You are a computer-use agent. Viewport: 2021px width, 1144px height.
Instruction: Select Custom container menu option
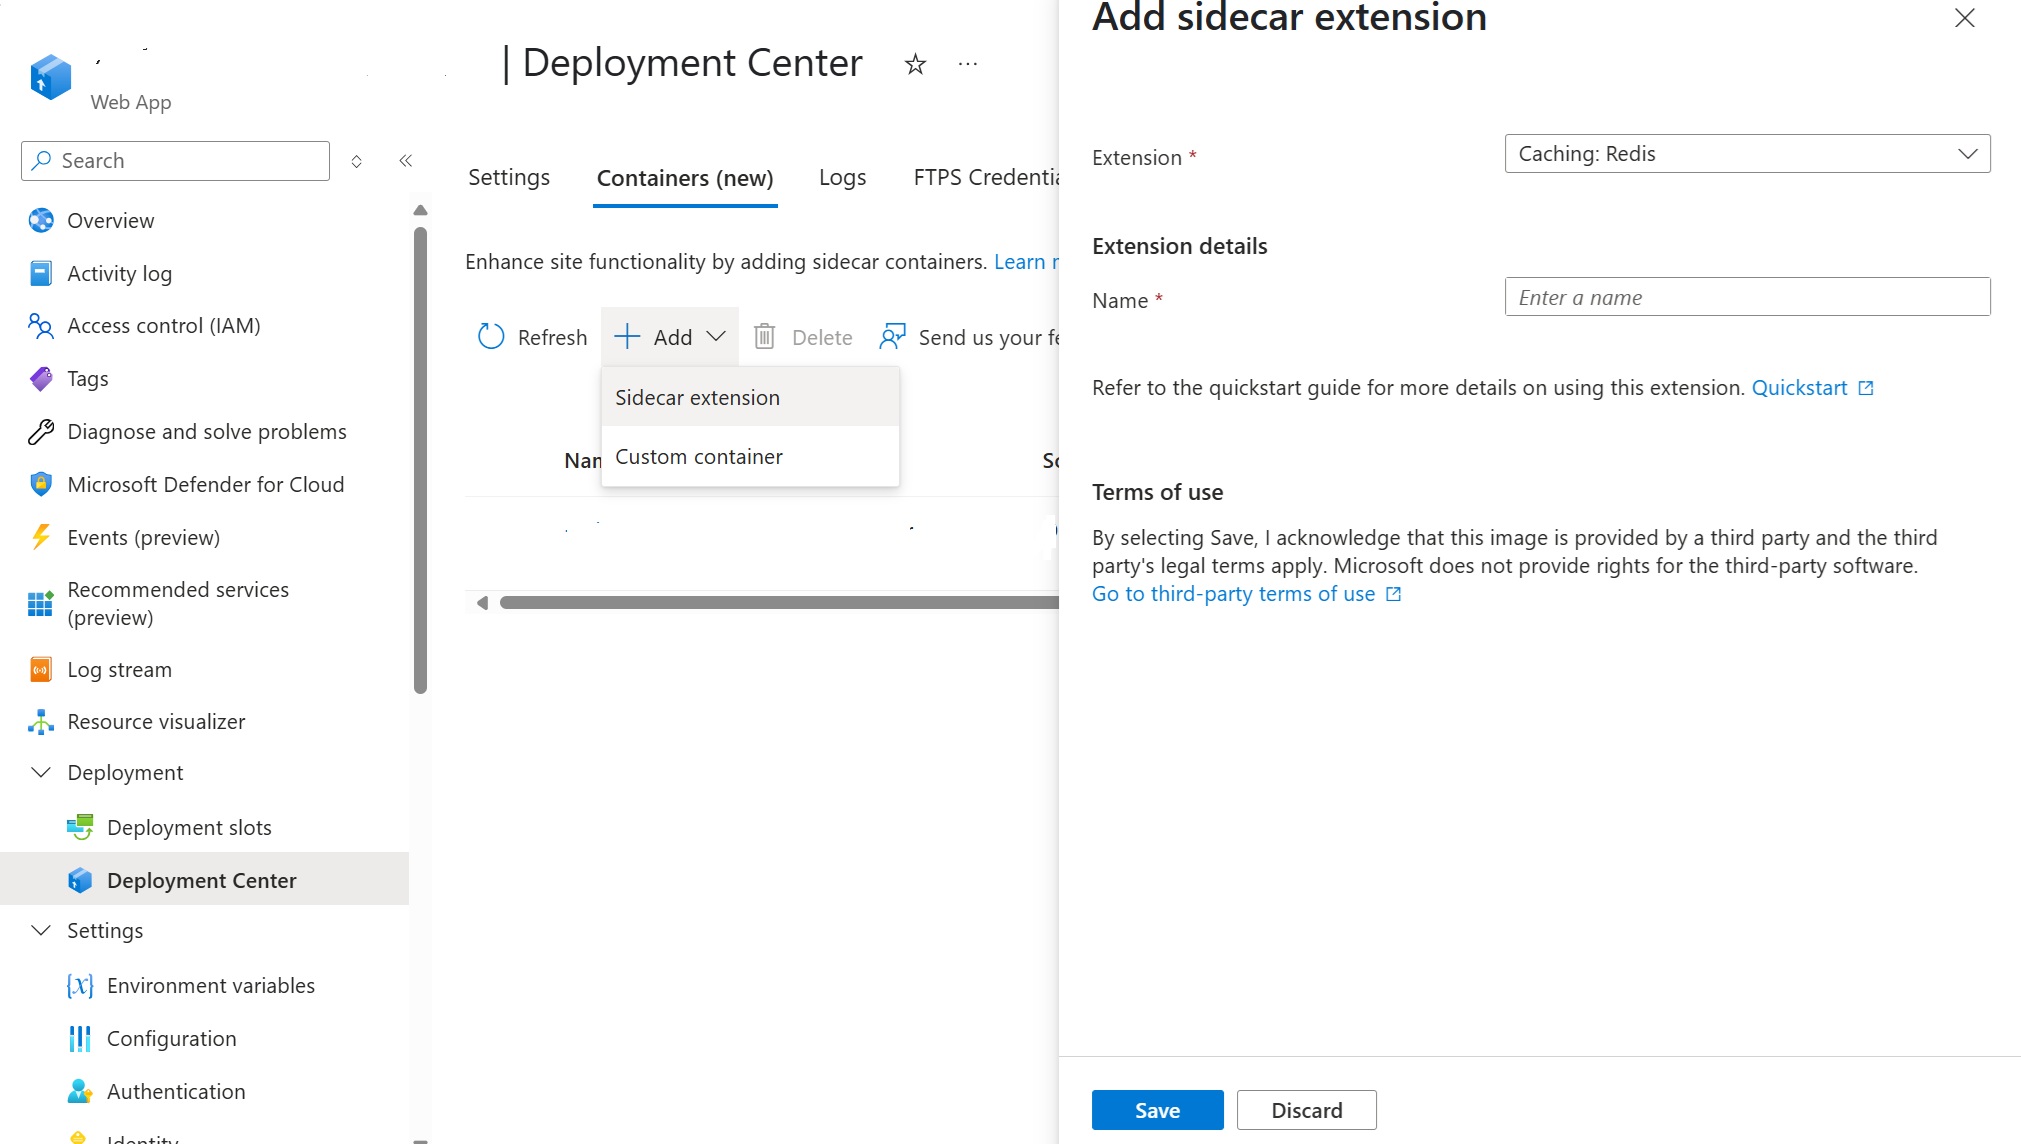click(699, 457)
